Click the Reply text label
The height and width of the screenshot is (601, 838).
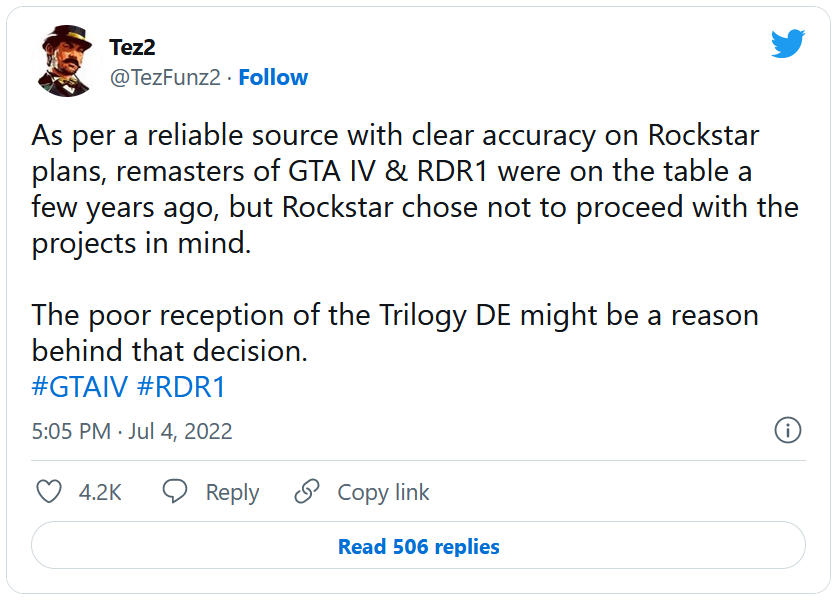tap(232, 492)
